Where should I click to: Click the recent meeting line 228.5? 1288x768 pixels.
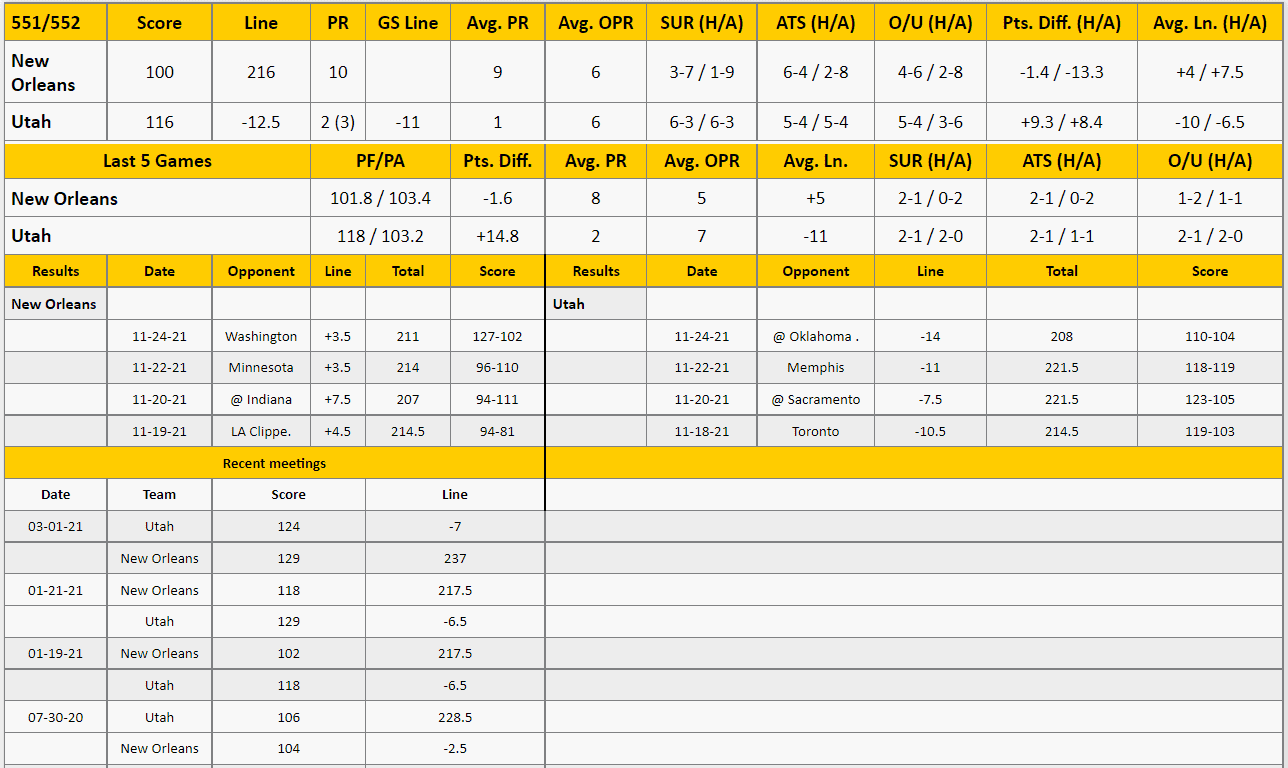[455, 717]
